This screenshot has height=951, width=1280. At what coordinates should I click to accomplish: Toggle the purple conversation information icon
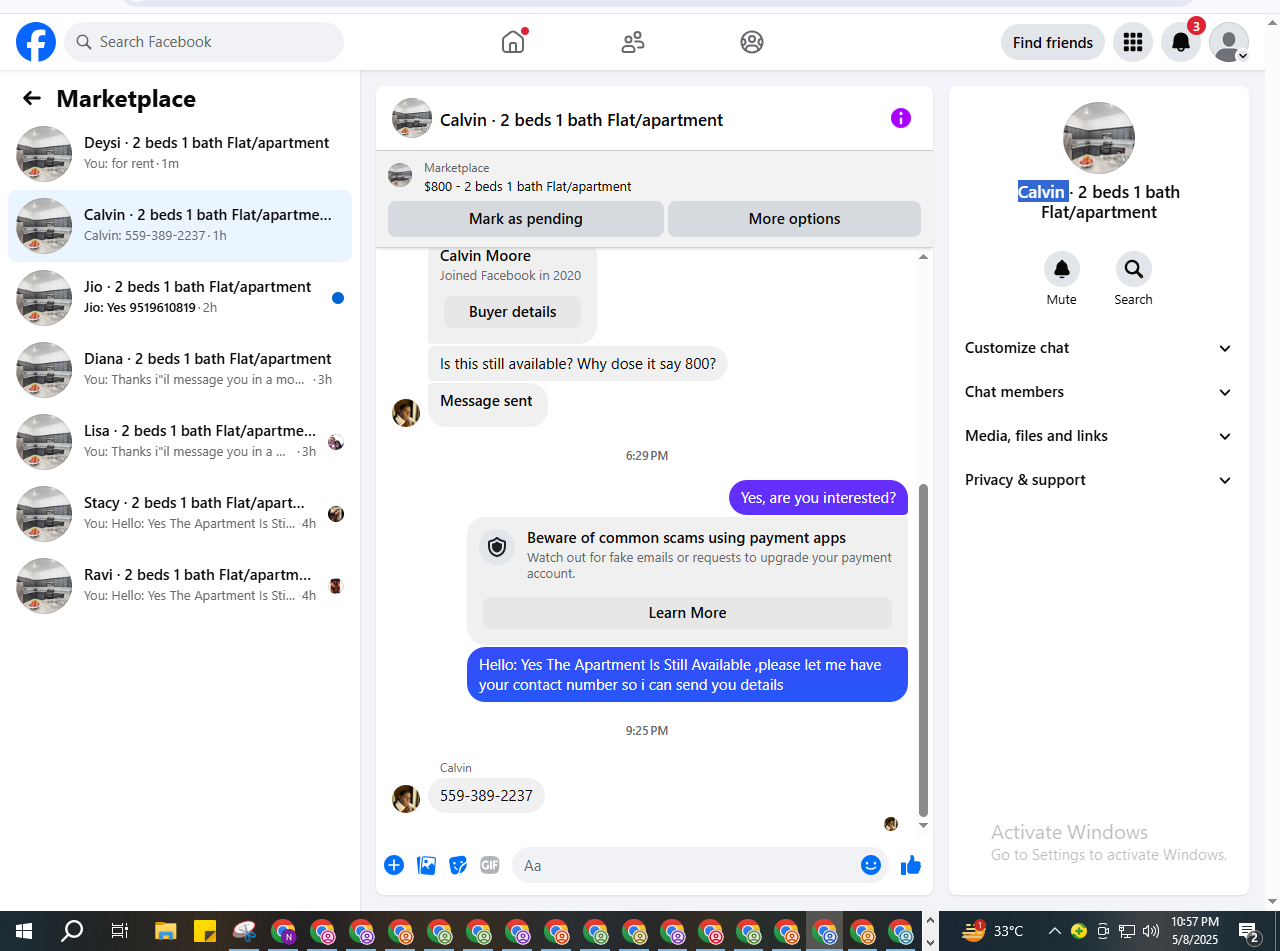[x=901, y=118]
